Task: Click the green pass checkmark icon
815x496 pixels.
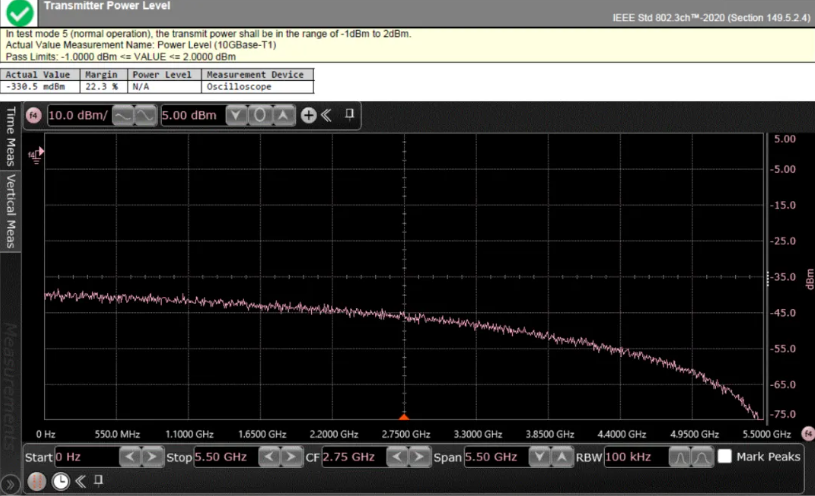Action: point(20,11)
